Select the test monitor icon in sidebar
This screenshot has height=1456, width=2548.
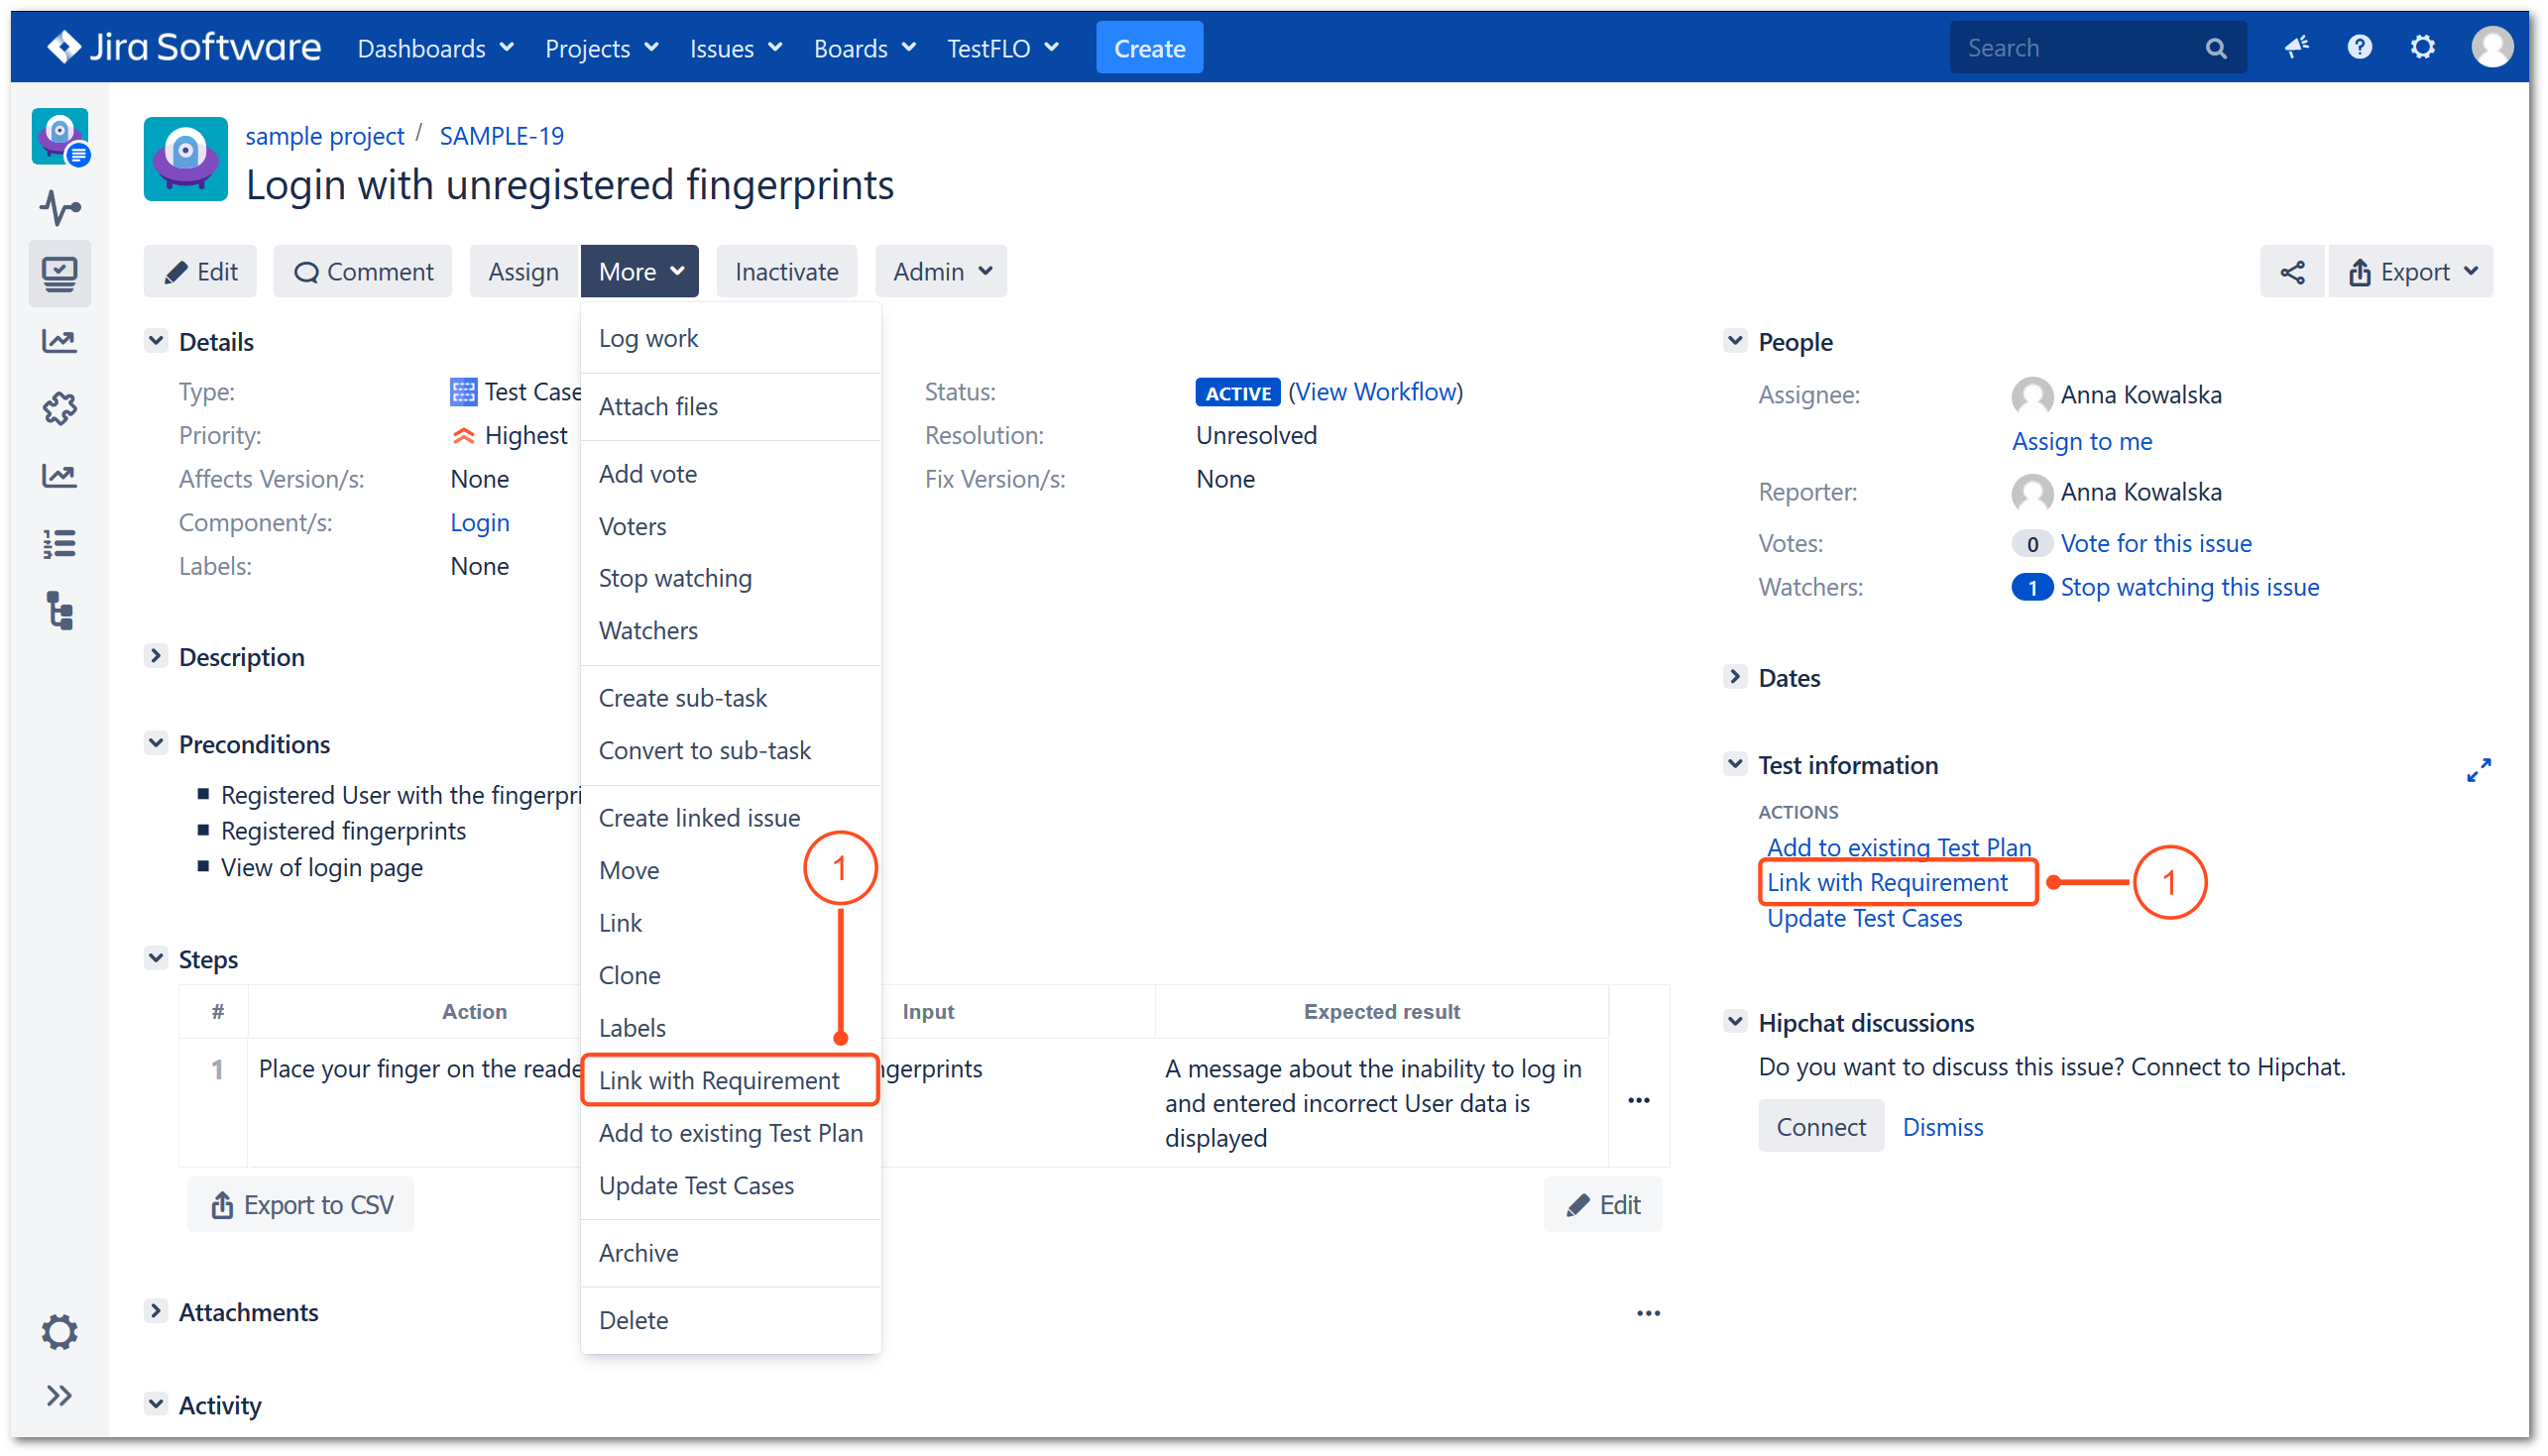point(60,273)
